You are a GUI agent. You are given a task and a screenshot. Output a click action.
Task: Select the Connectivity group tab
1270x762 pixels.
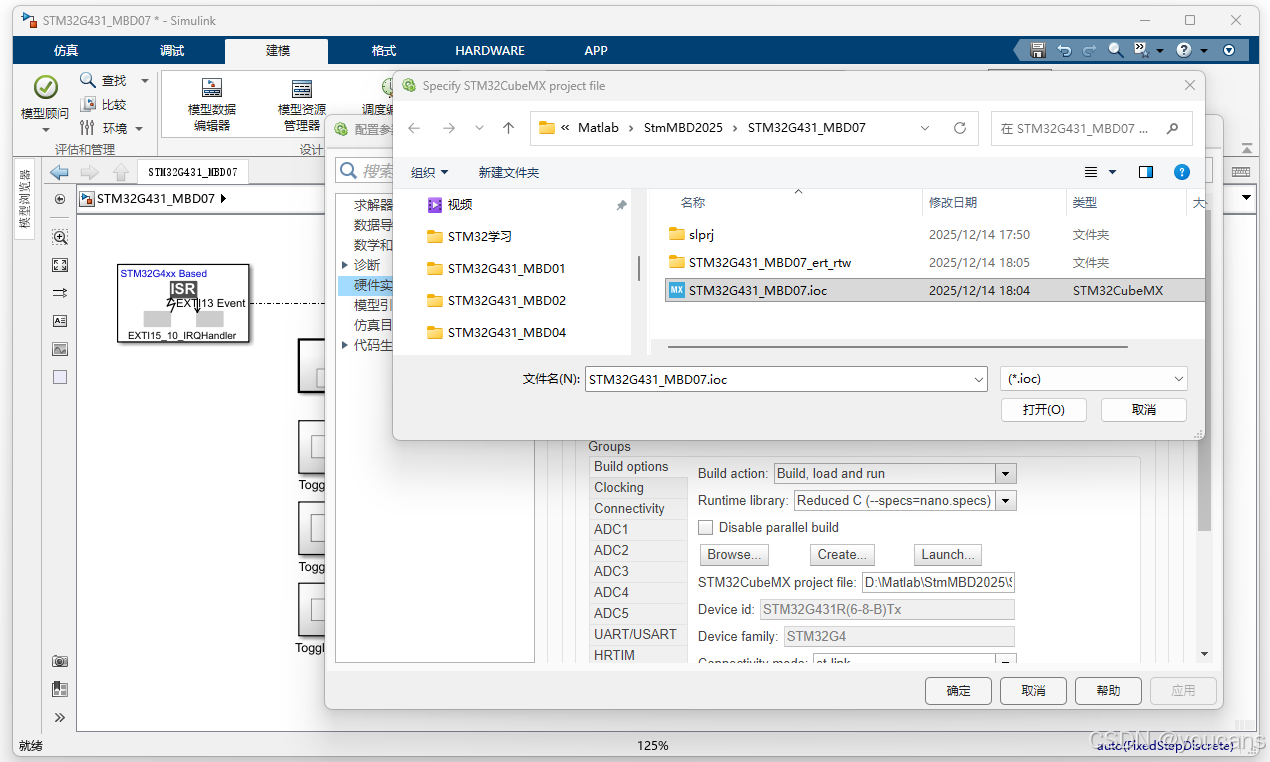click(638, 509)
